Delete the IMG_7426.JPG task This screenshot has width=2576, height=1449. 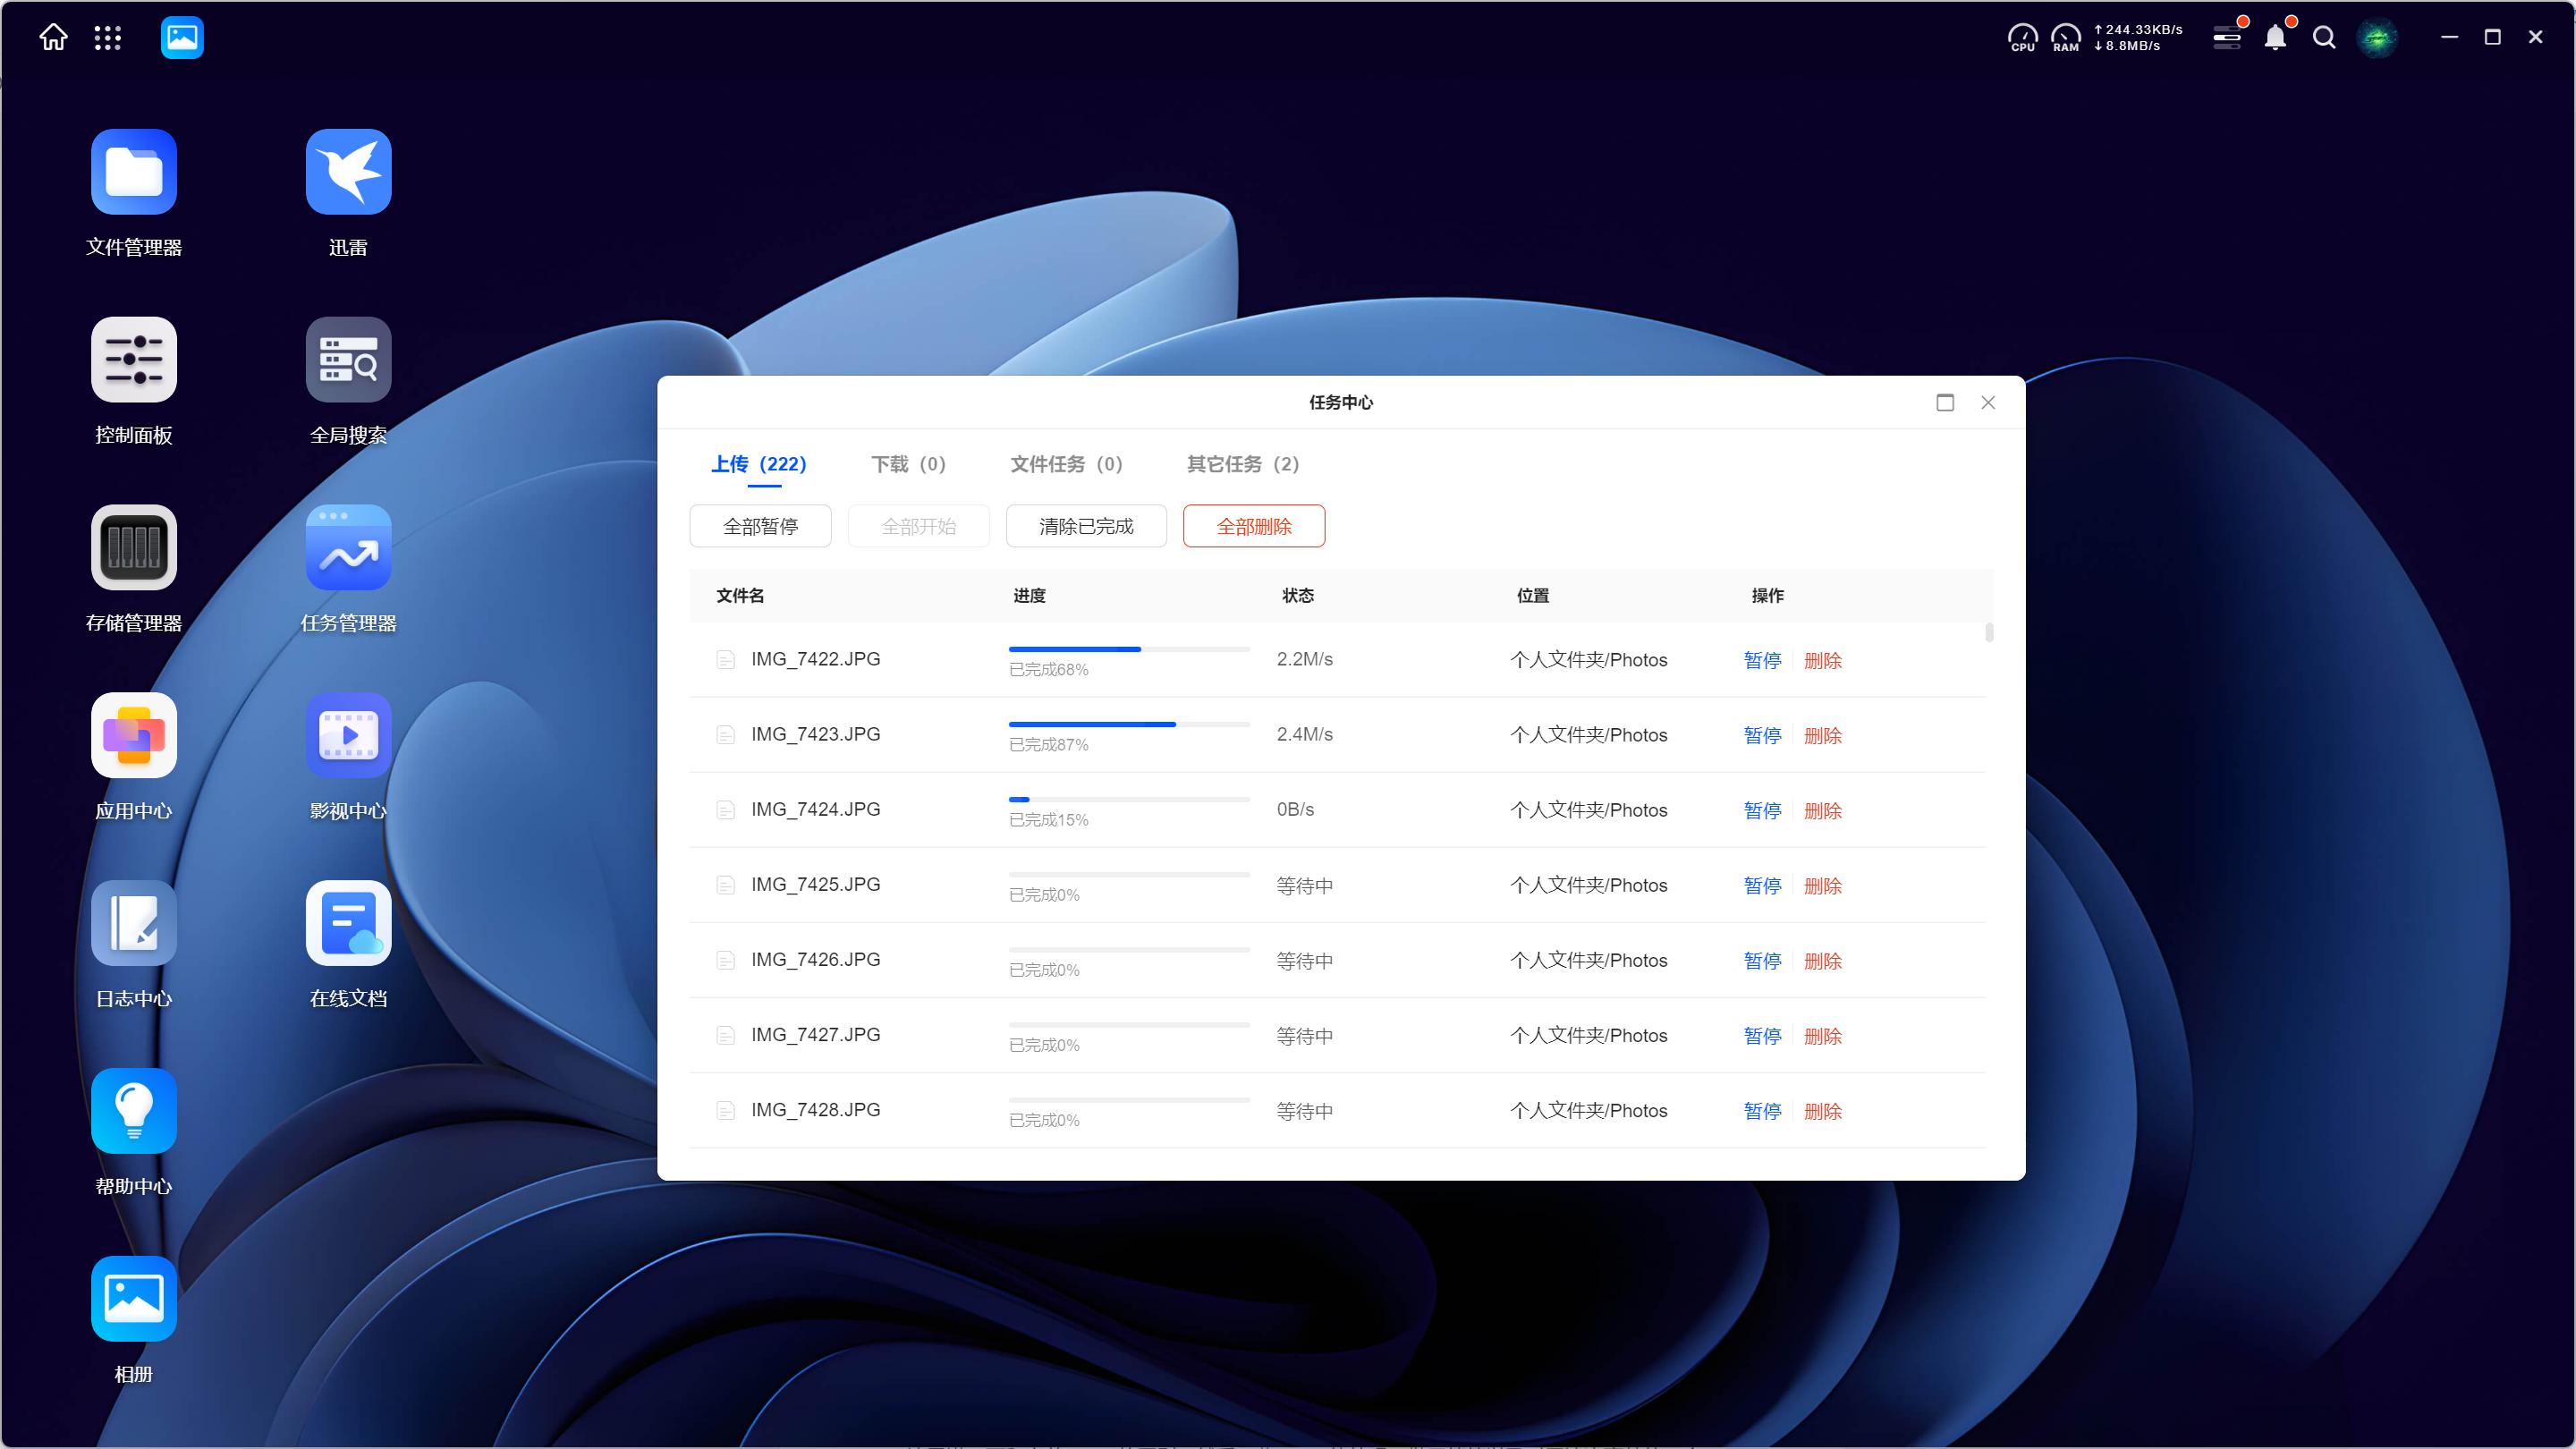[x=1823, y=960]
